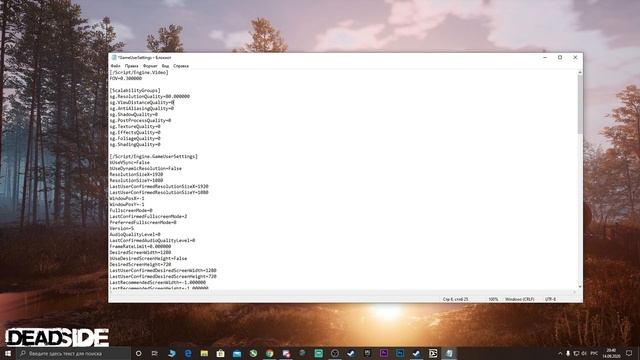
Task: Open File Explorer from the taskbar
Action: tap(204, 353)
